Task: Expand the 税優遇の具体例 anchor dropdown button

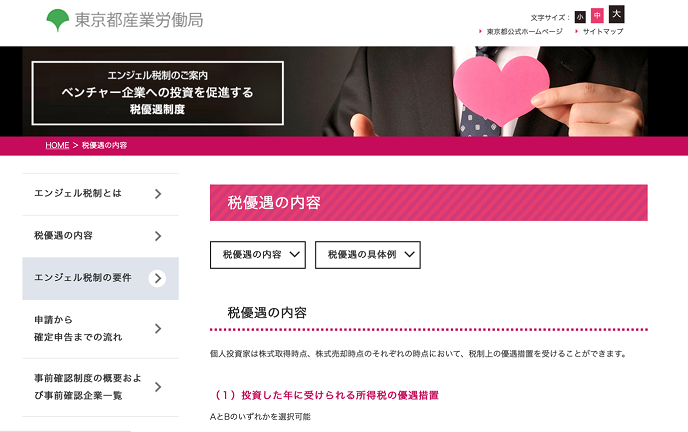Action: coord(368,255)
